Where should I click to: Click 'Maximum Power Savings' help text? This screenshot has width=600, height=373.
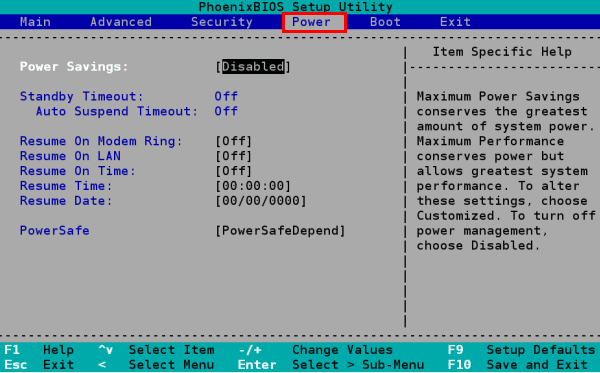(498, 96)
